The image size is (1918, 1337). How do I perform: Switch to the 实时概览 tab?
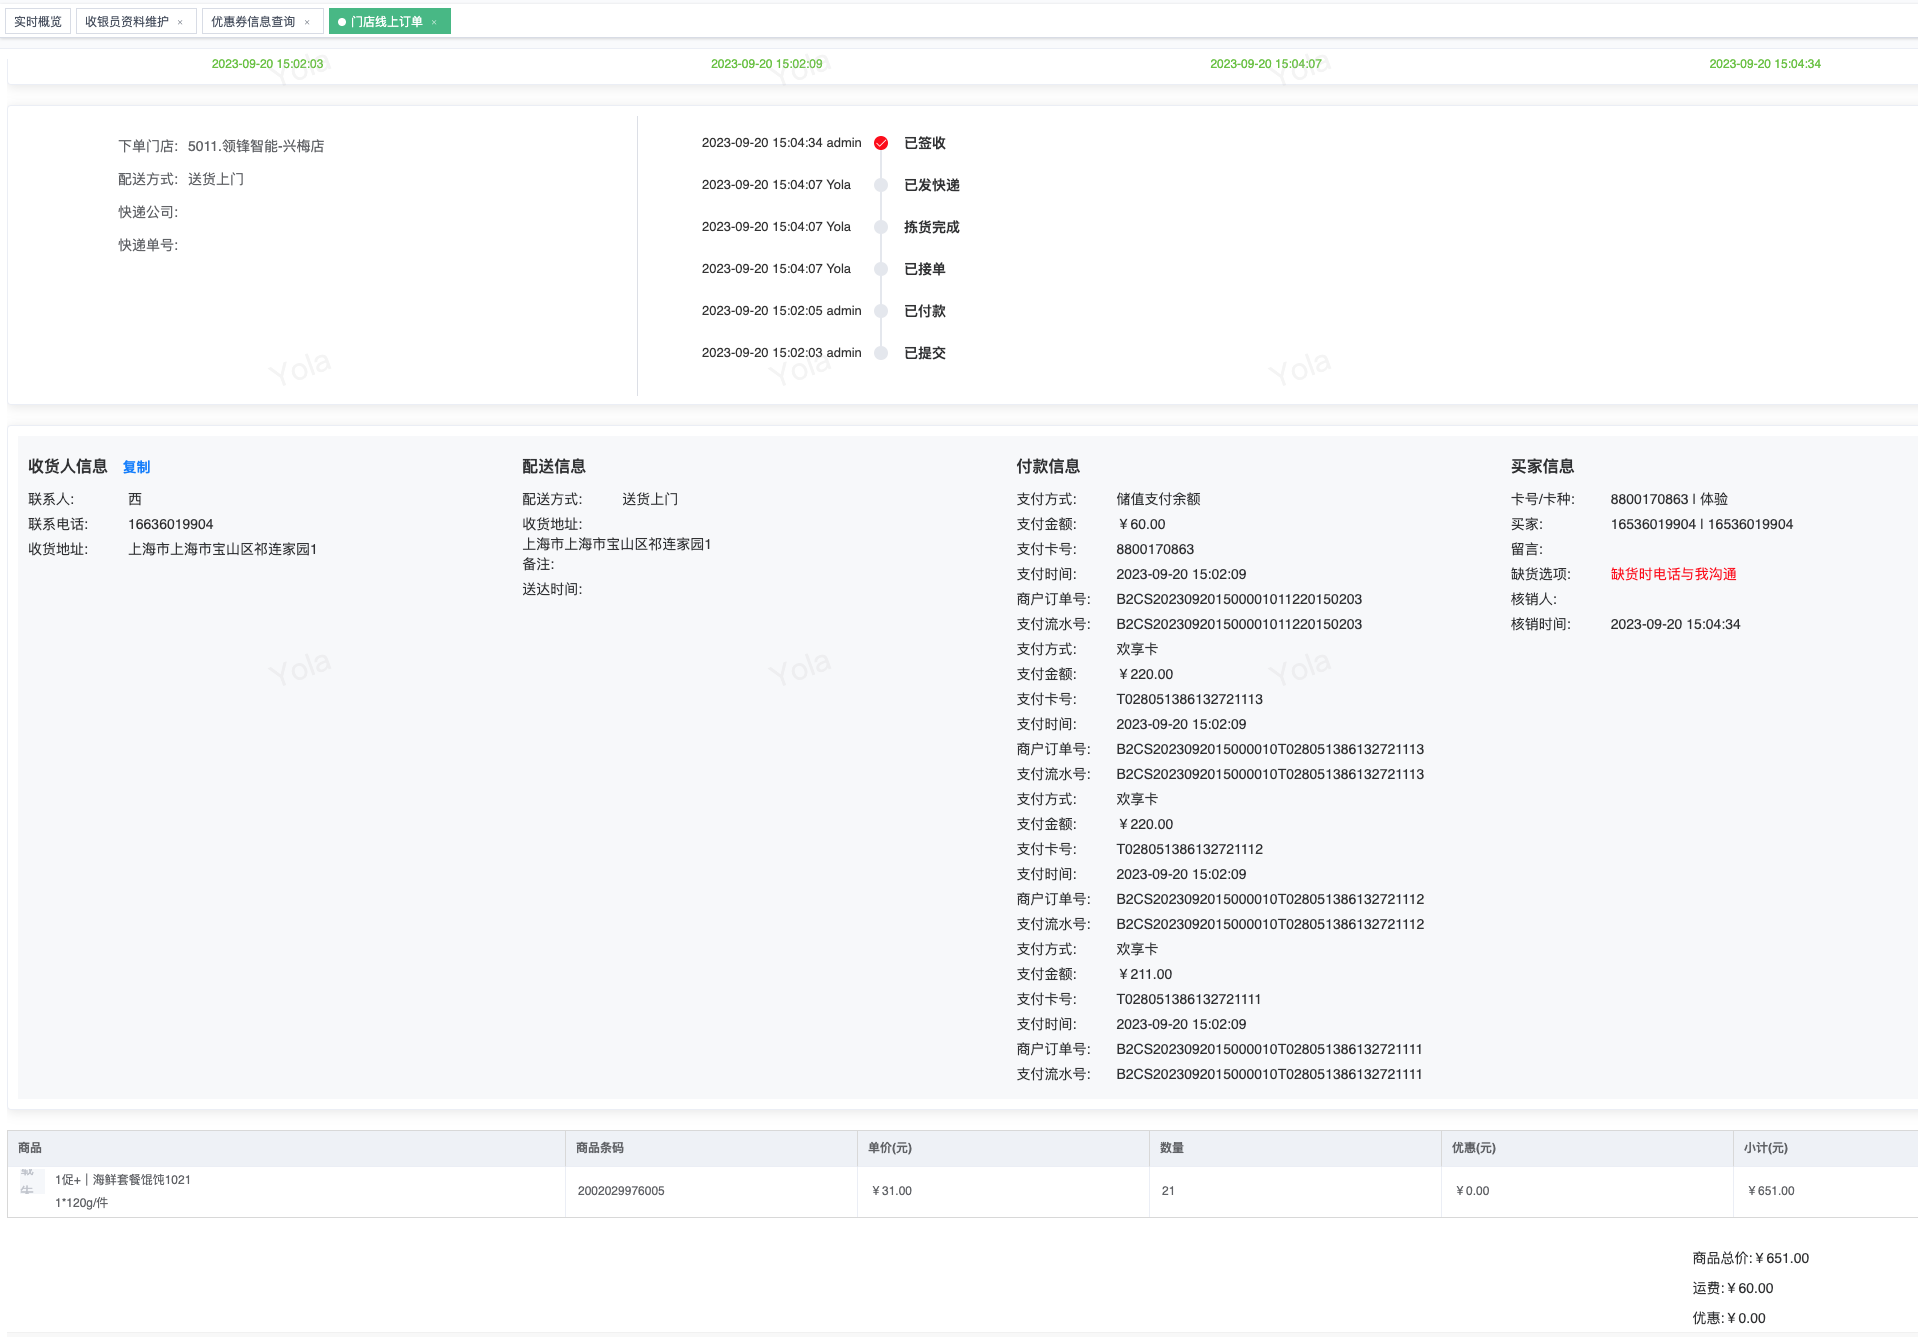pos(38,21)
